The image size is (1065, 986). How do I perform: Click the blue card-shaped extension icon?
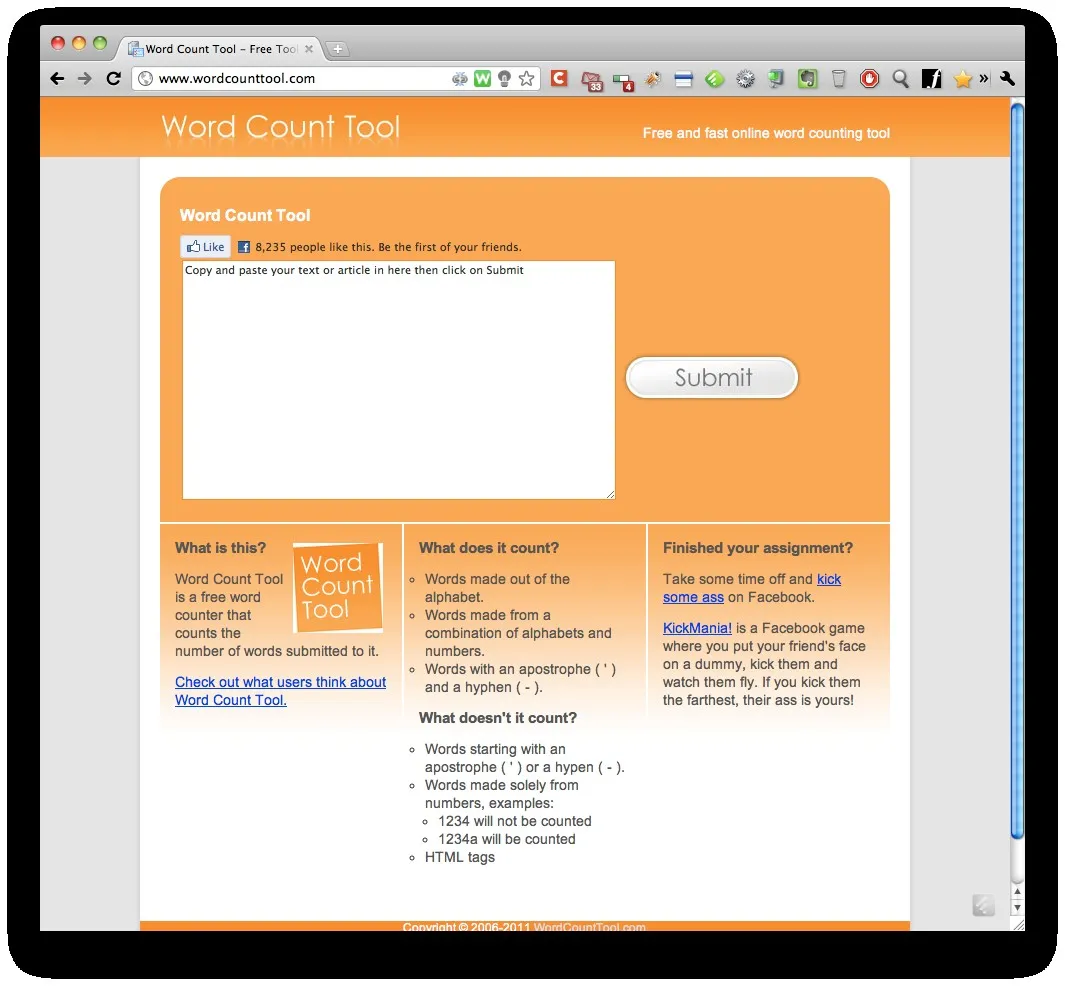[683, 79]
